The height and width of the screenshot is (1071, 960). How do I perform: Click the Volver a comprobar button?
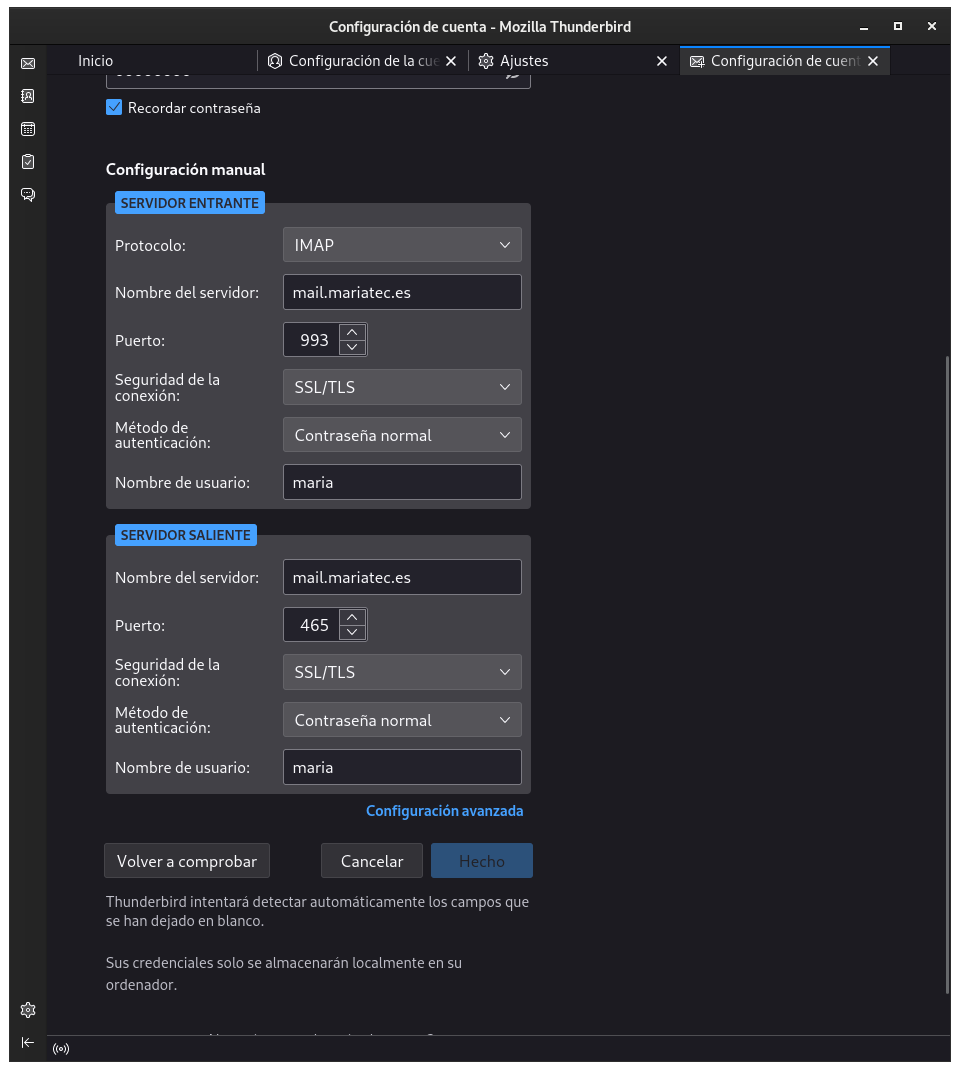tap(187, 861)
